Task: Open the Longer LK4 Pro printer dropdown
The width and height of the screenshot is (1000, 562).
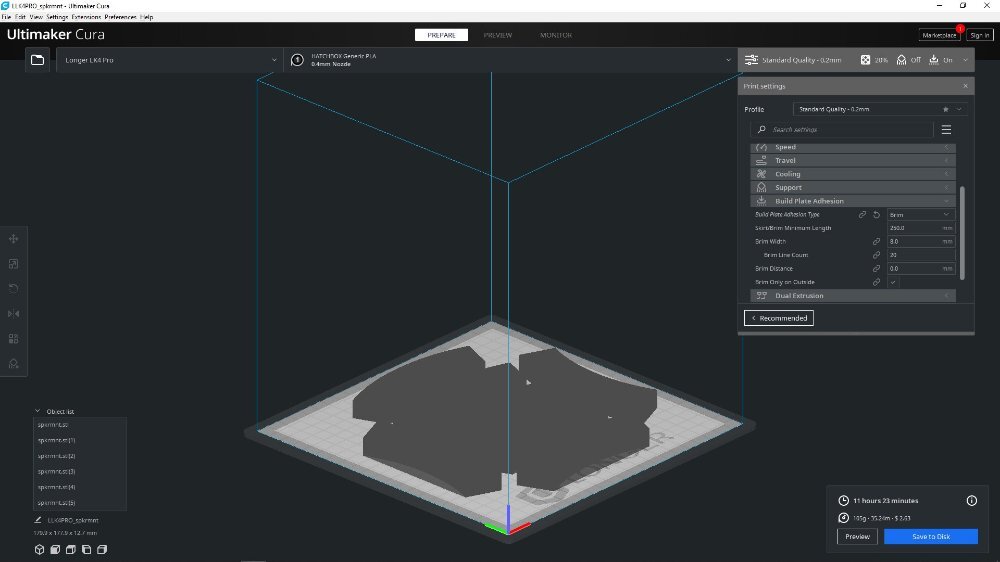Action: click(170, 60)
